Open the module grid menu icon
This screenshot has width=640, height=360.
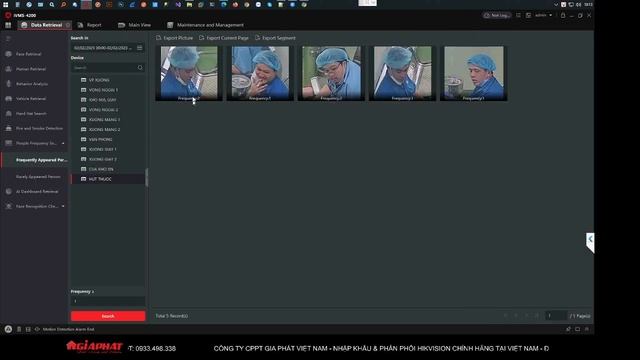(x=8, y=25)
